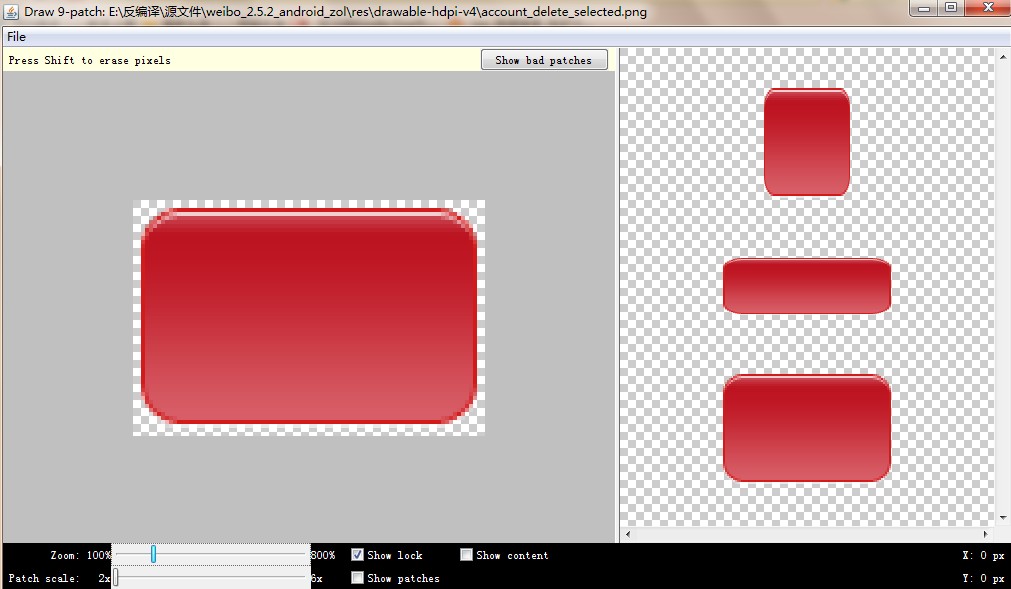Click the '6x' patch scale maximum label
Screen dimensions: 1011x589
tap(316, 578)
